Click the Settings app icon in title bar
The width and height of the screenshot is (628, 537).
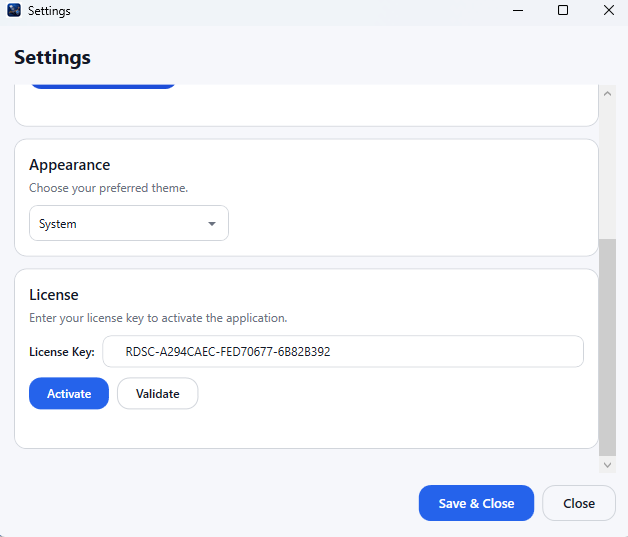[x=14, y=10]
